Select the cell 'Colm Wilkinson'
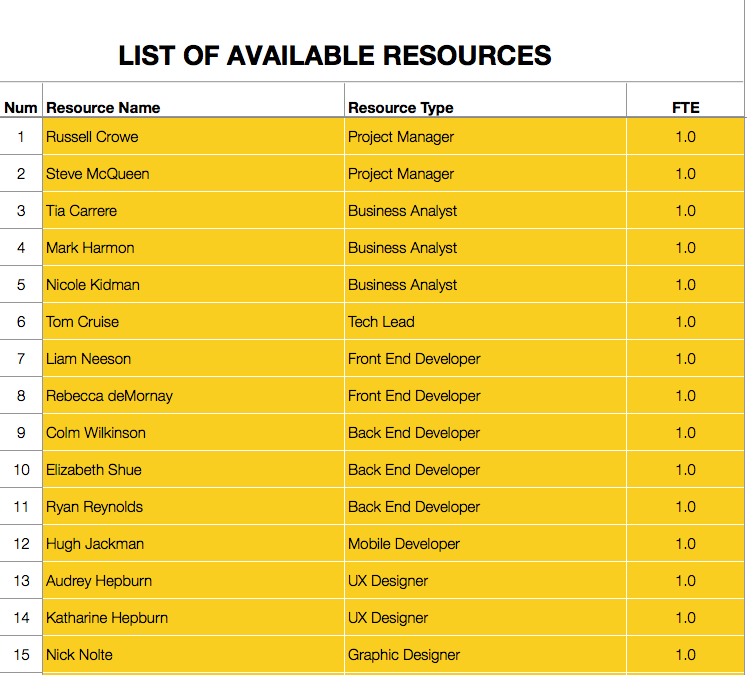This screenshot has width=747, height=675. (x=193, y=433)
